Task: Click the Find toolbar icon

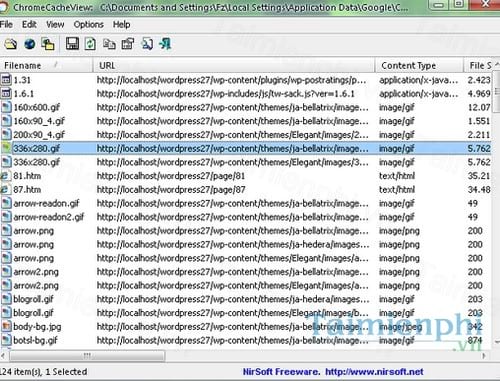Action: click(147, 44)
